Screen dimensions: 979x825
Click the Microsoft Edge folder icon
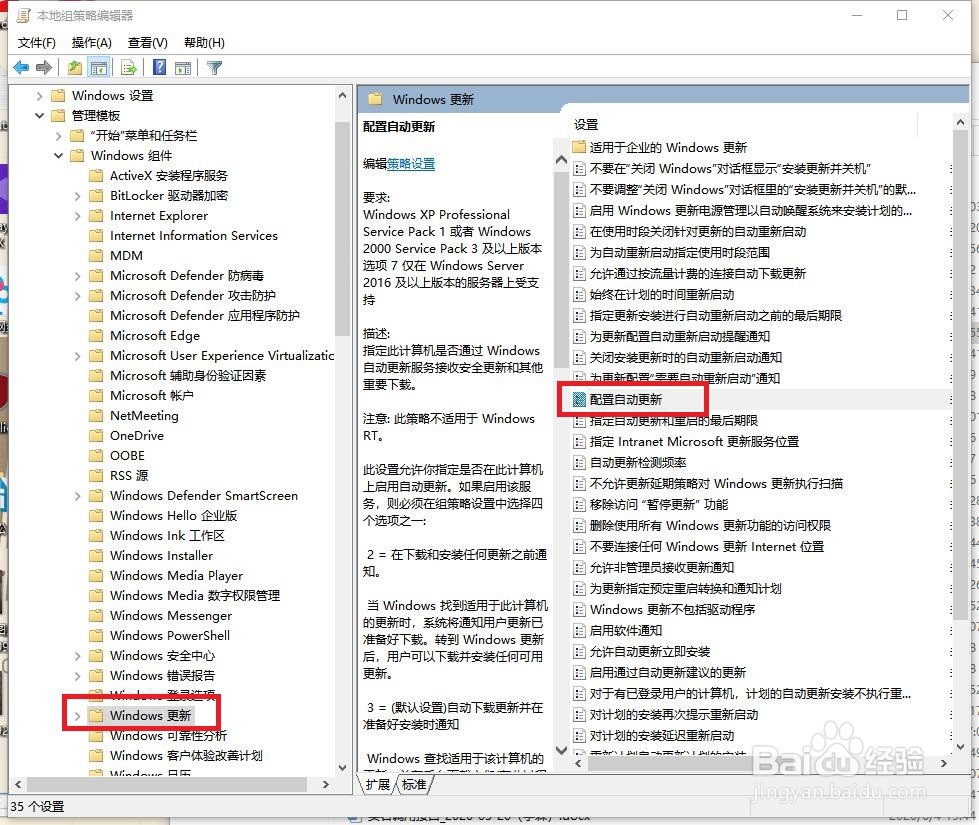point(96,335)
